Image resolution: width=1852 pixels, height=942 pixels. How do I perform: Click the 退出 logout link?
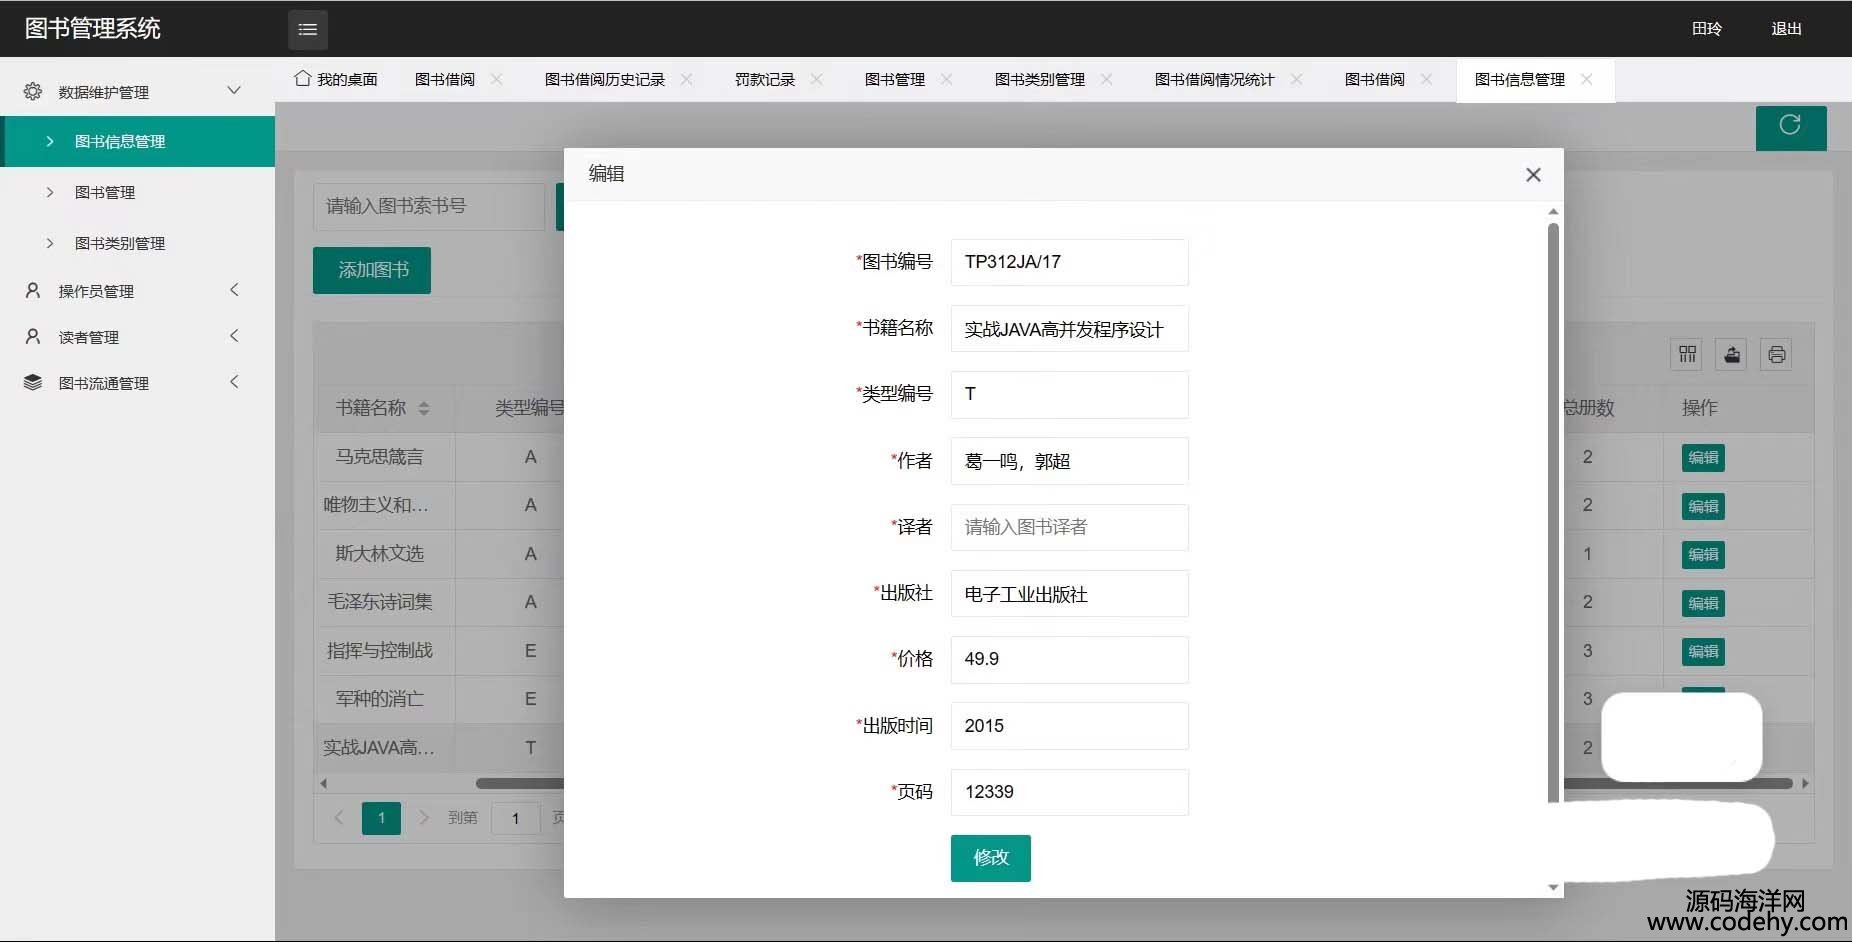(1786, 29)
